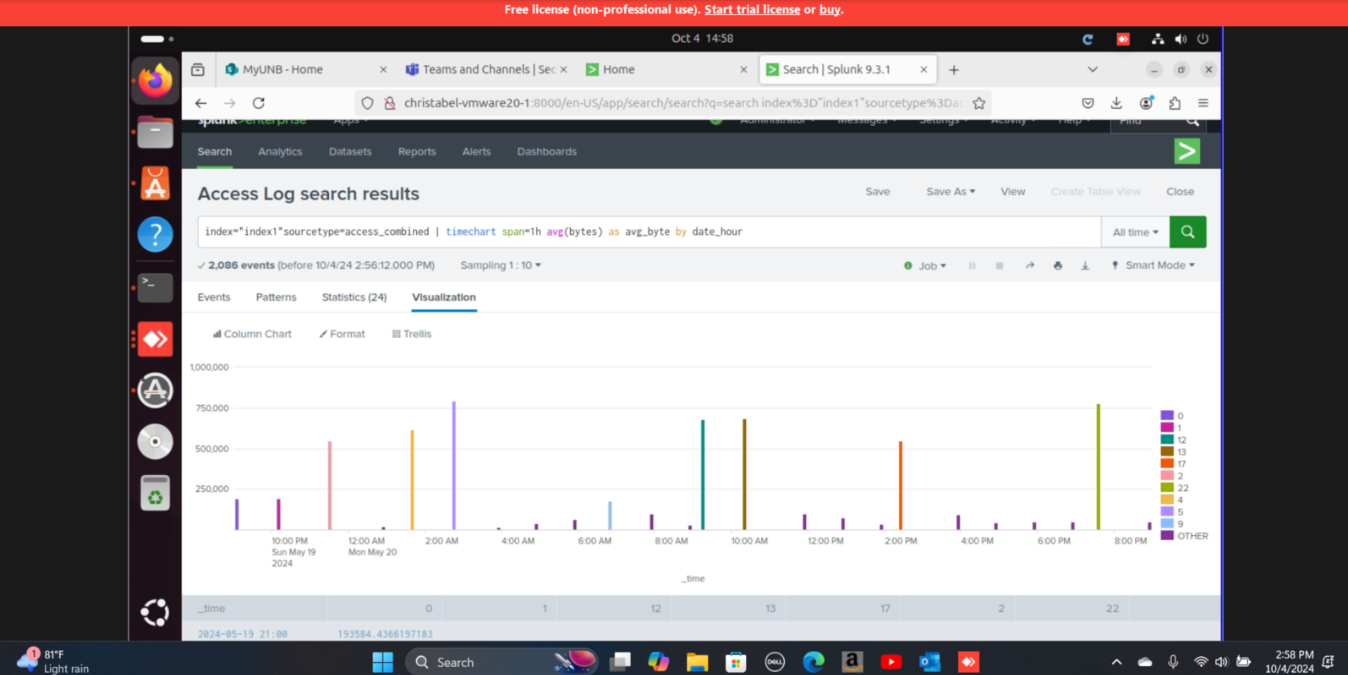Print search results via printer icon
Viewport: 1348px width, 675px height.
click(x=1057, y=266)
